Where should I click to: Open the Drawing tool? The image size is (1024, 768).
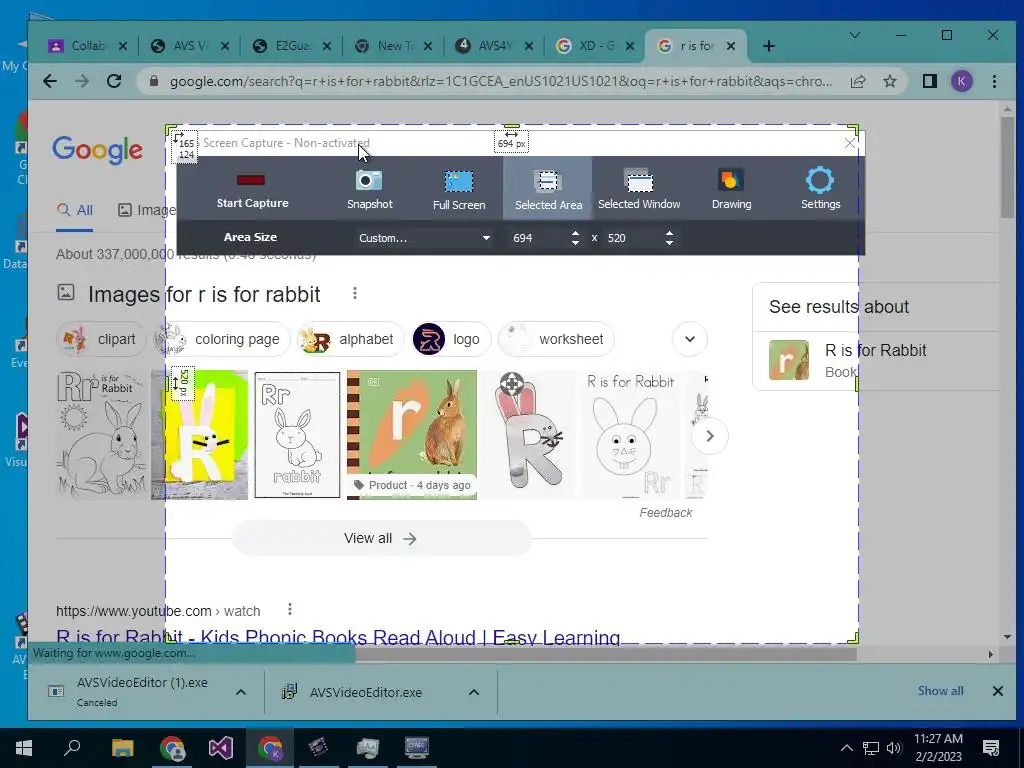tap(731, 189)
